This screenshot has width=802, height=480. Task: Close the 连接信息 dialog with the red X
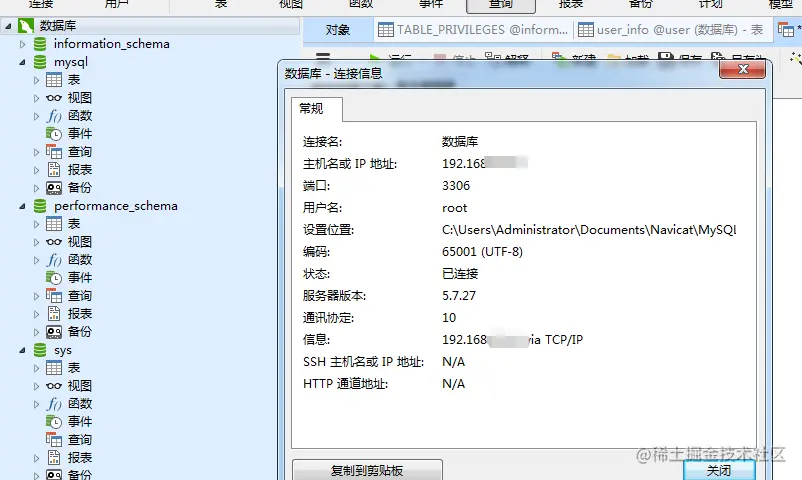pyautogui.click(x=743, y=69)
